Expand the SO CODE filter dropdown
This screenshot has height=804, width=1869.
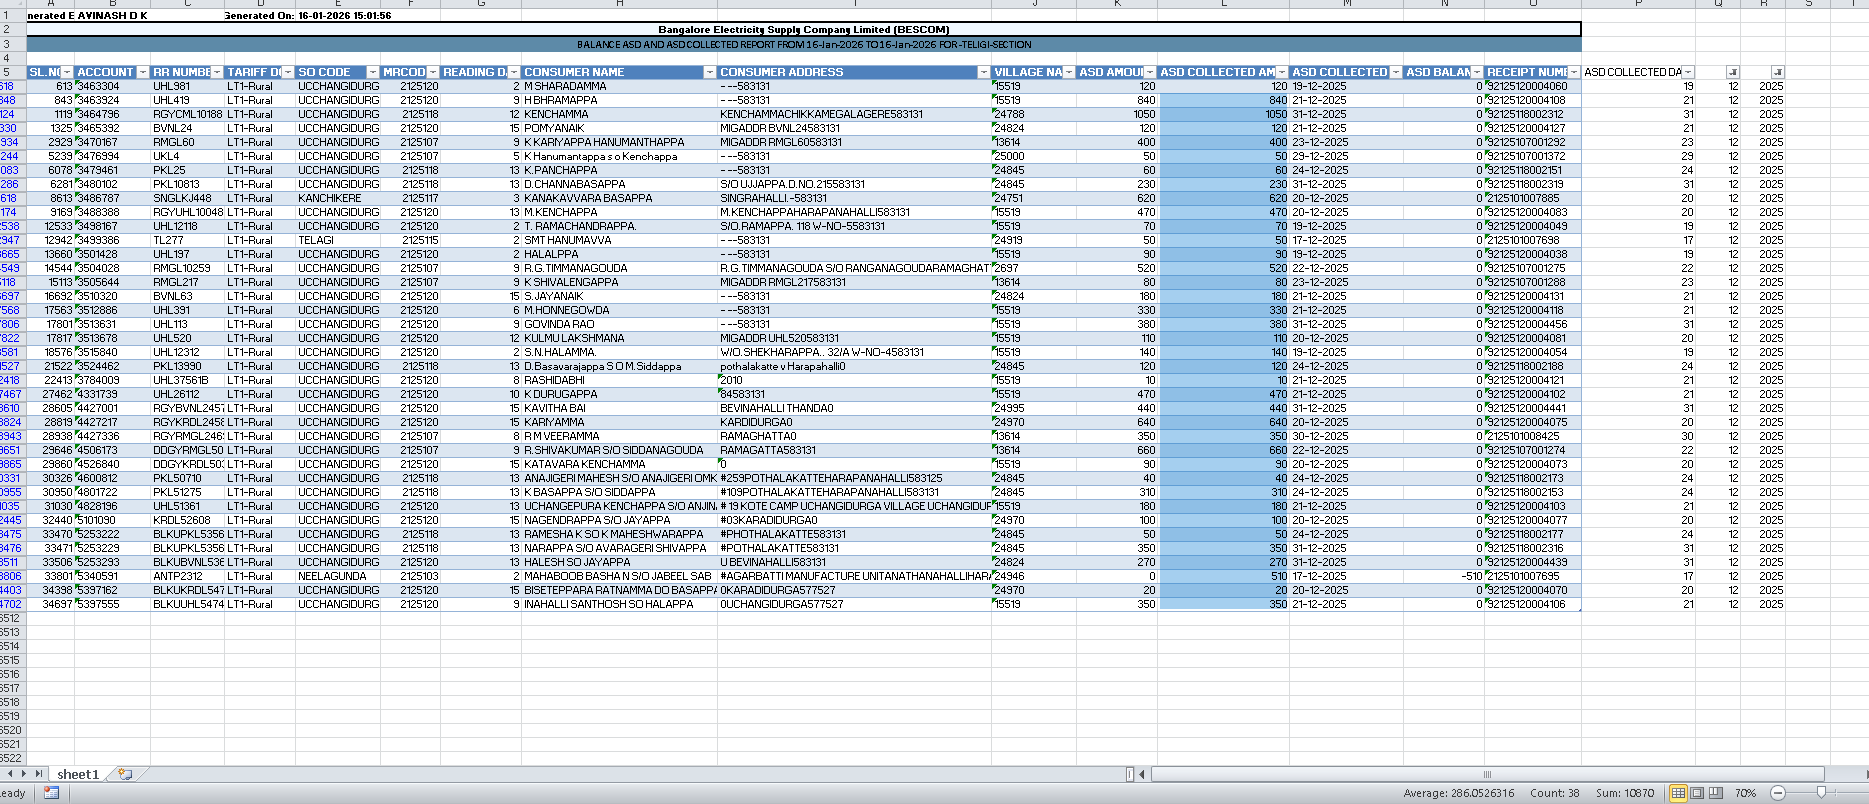coord(372,72)
